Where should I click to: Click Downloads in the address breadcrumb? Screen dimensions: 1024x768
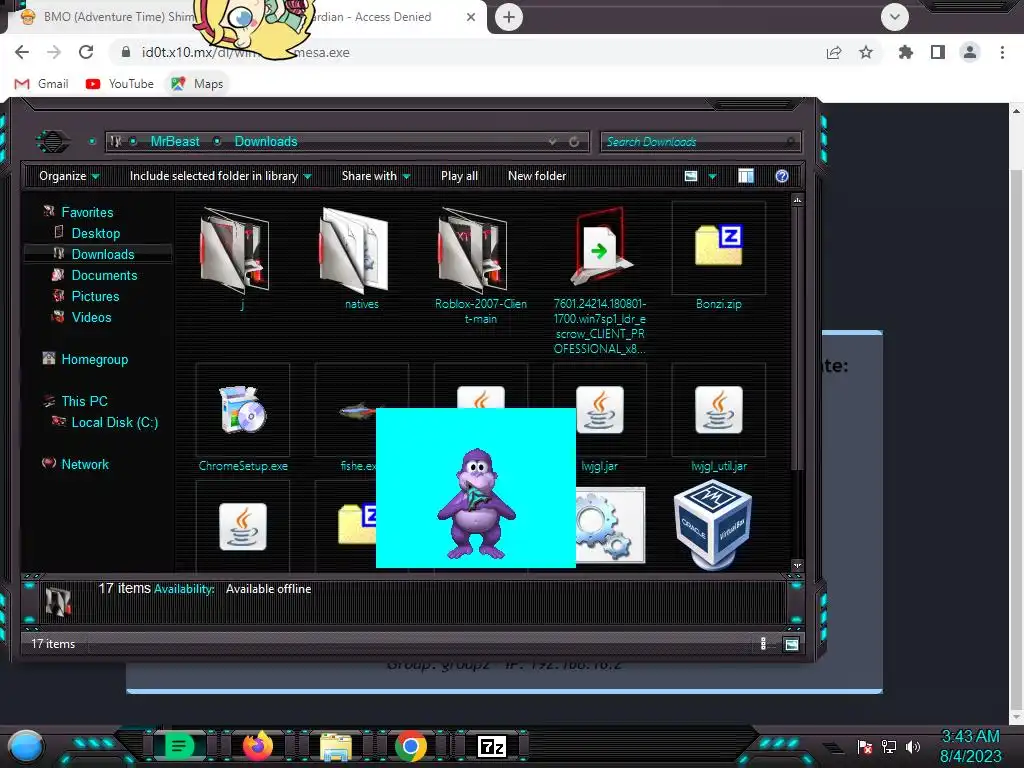(x=266, y=141)
